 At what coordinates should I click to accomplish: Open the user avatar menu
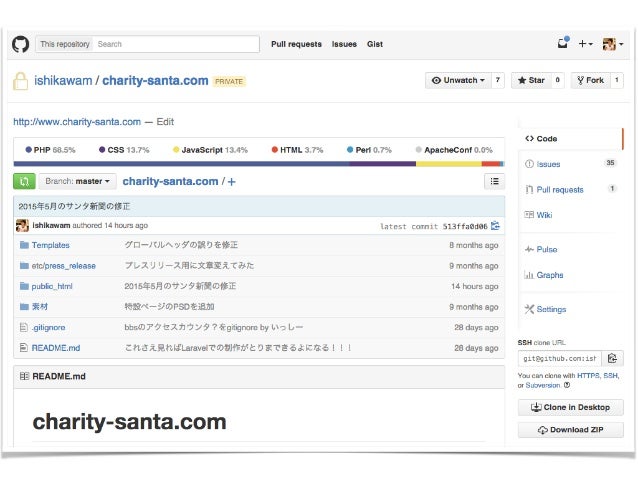pos(613,44)
